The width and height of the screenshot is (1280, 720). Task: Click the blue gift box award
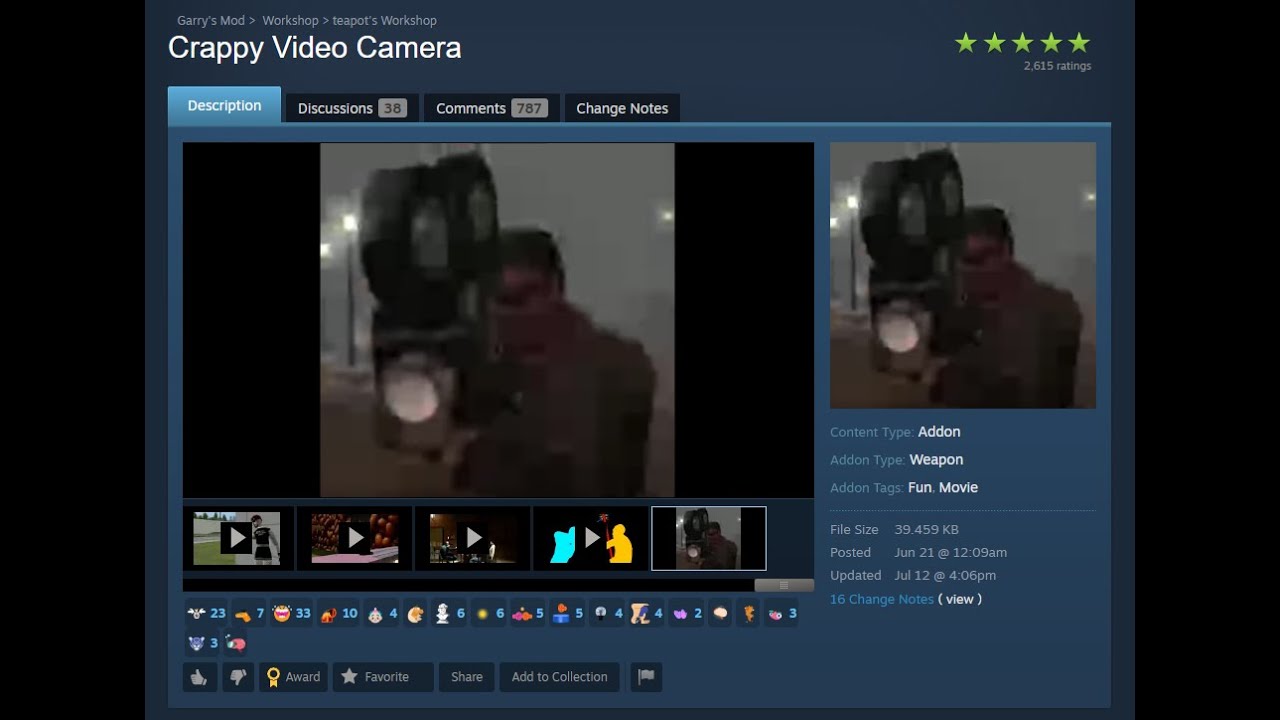567,613
